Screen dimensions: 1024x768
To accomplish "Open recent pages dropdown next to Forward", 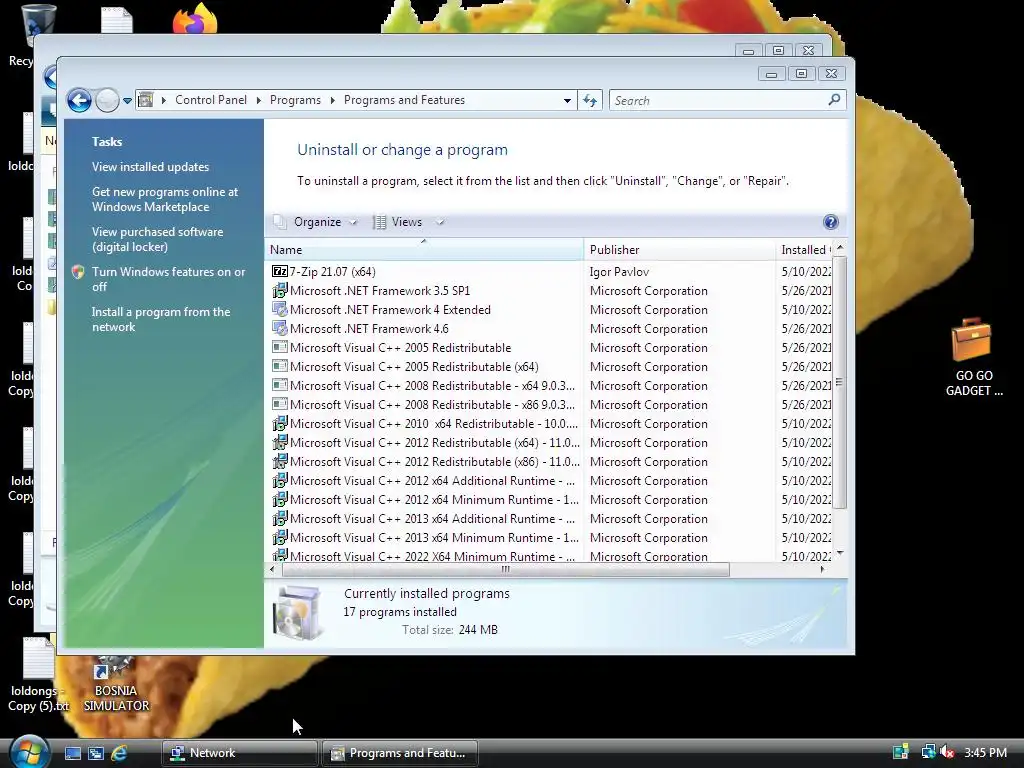I will coord(127,101).
